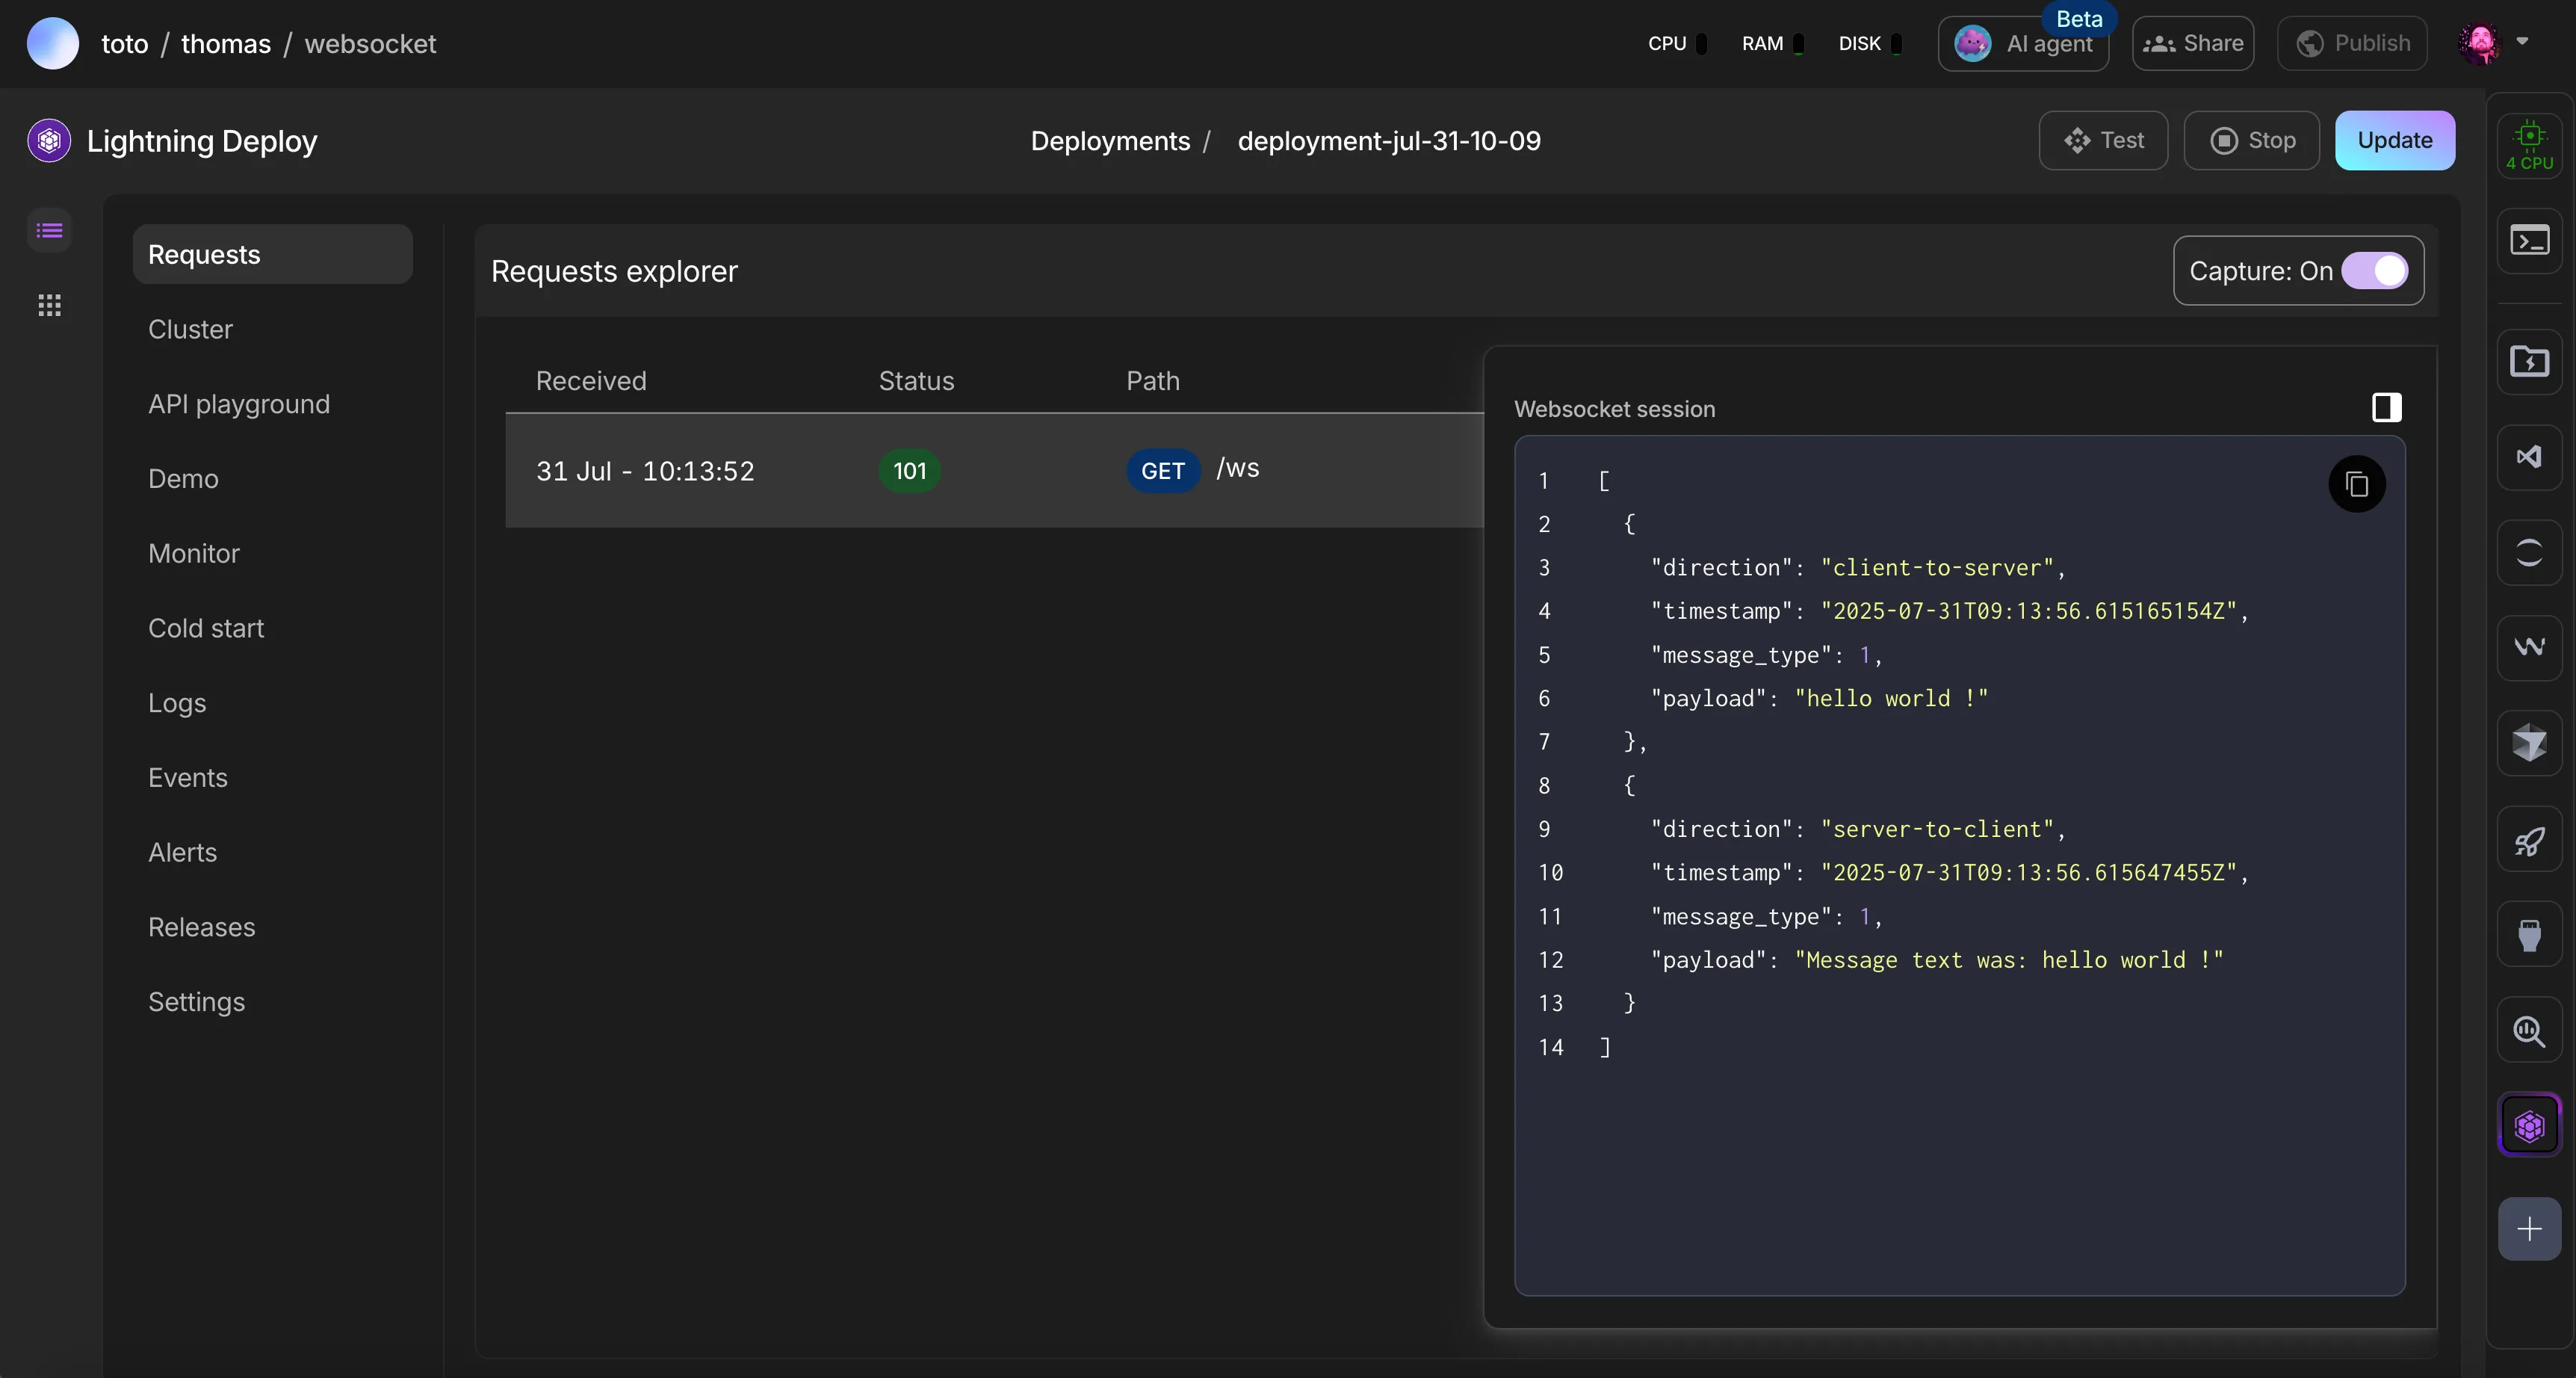Open the Releases section

coord(202,927)
